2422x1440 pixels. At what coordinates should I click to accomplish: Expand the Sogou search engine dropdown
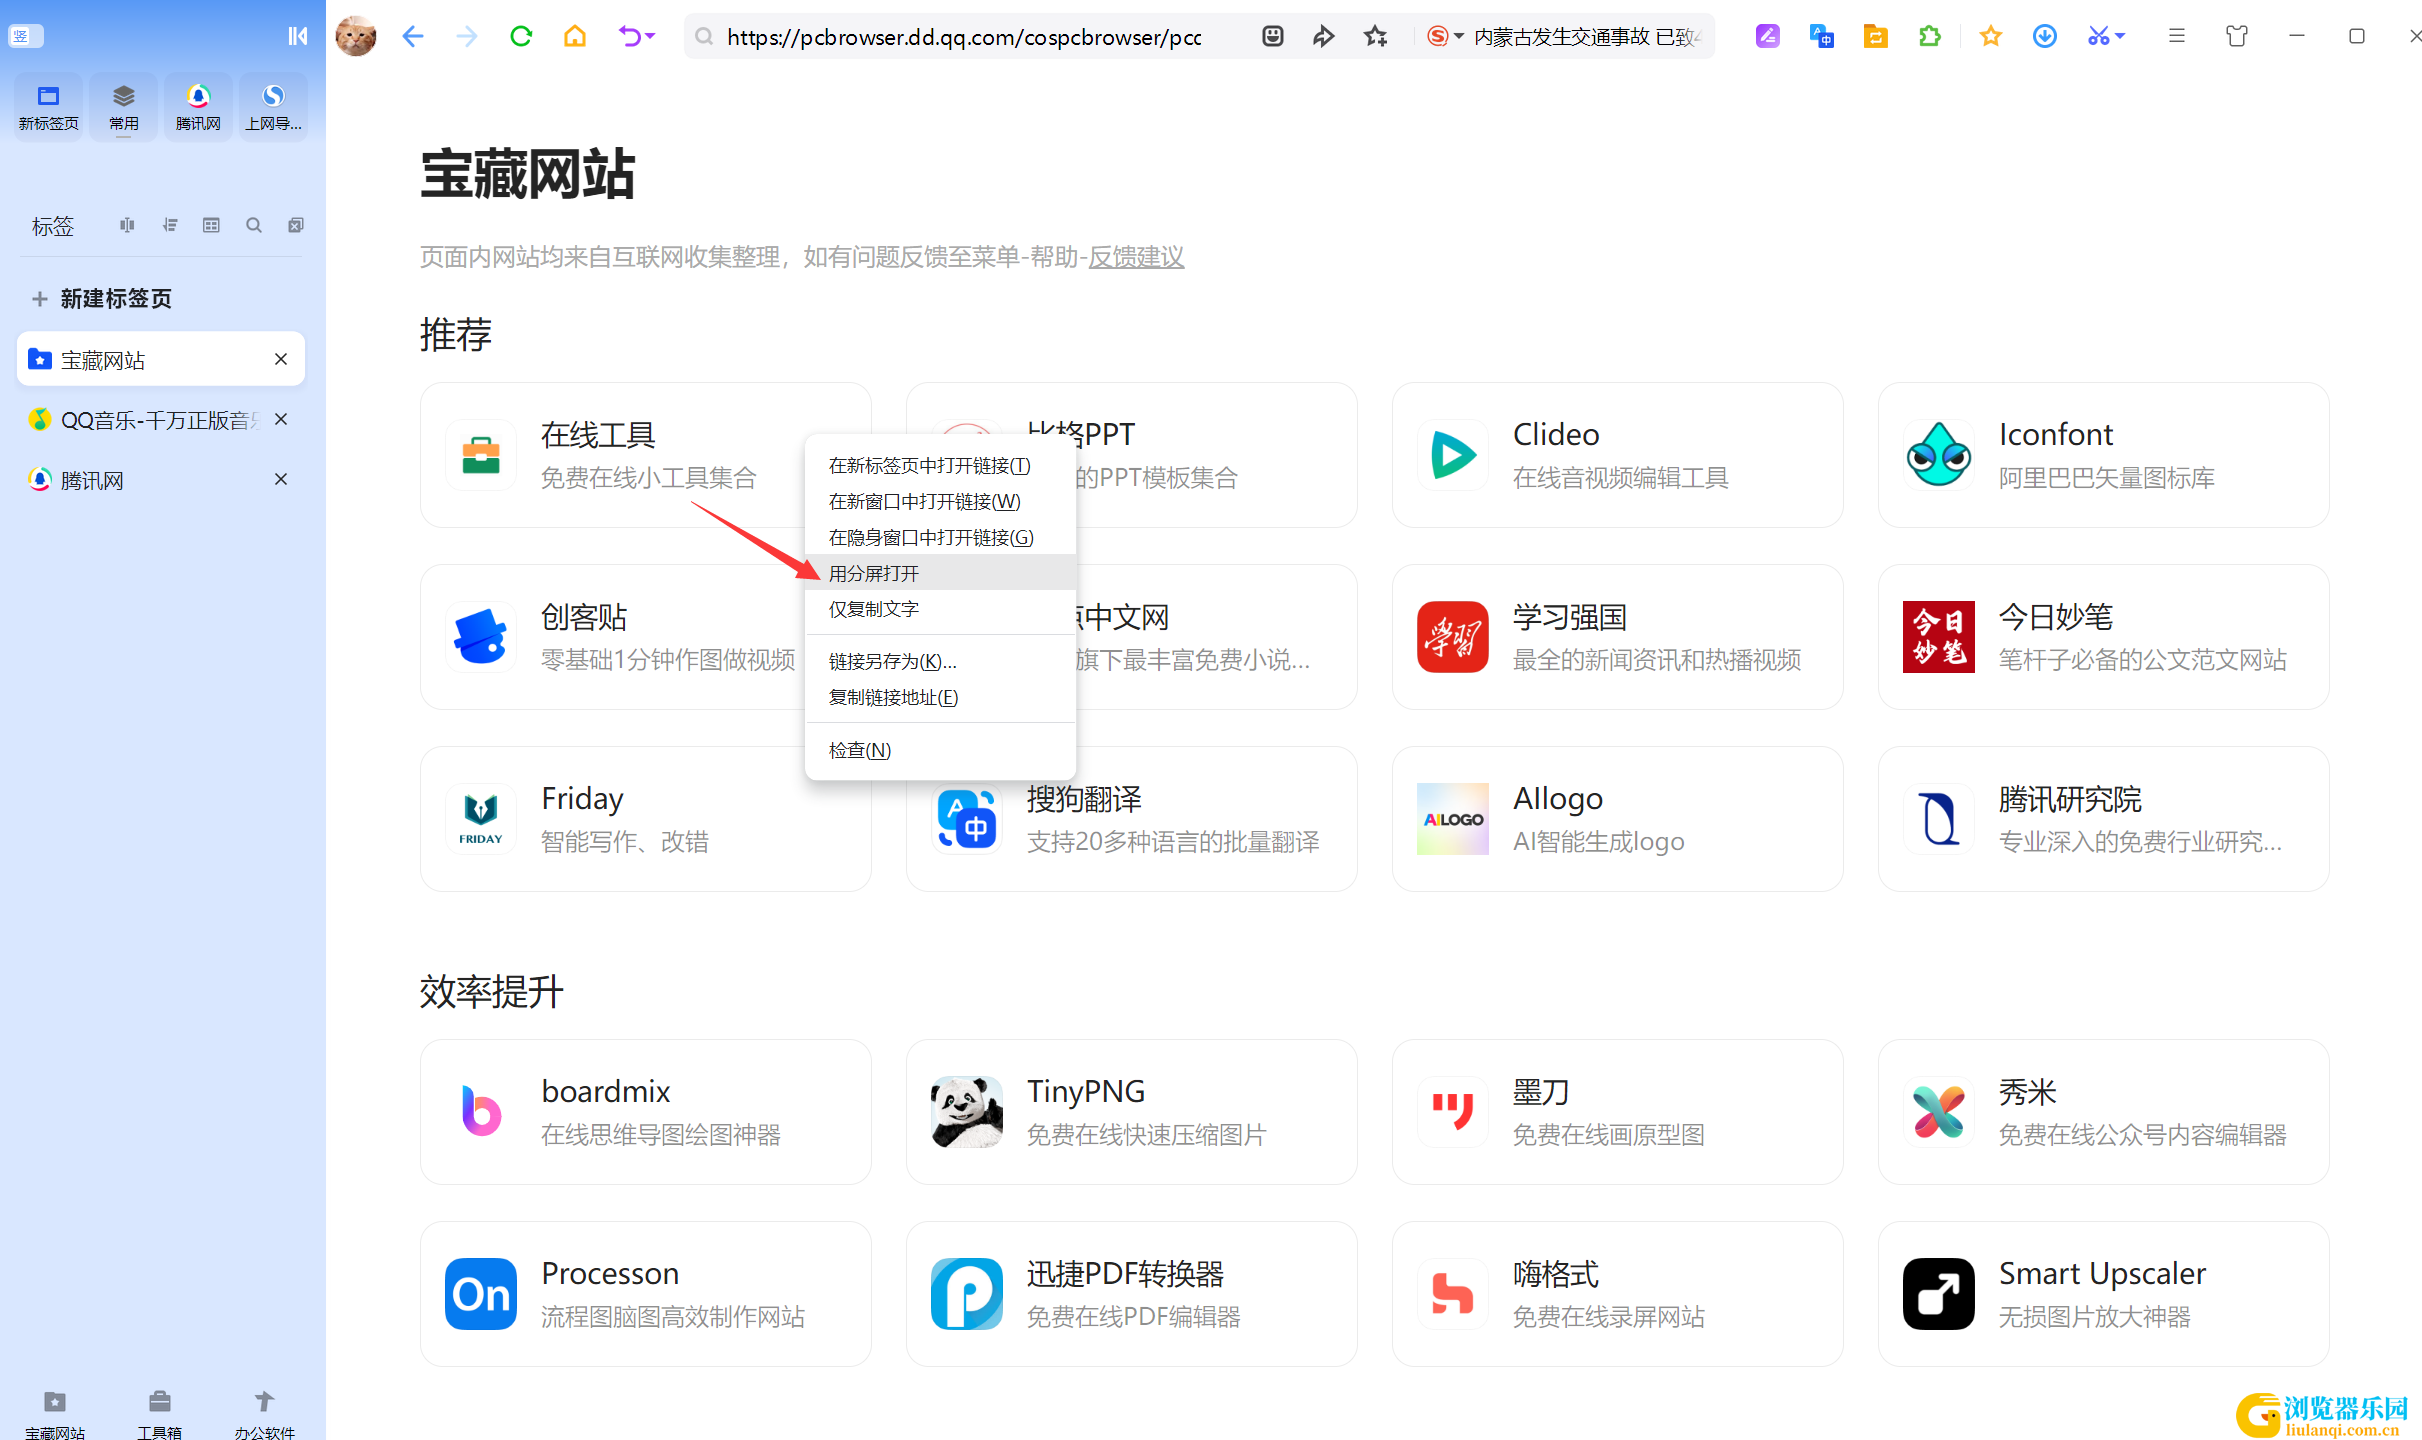[x=1458, y=36]
